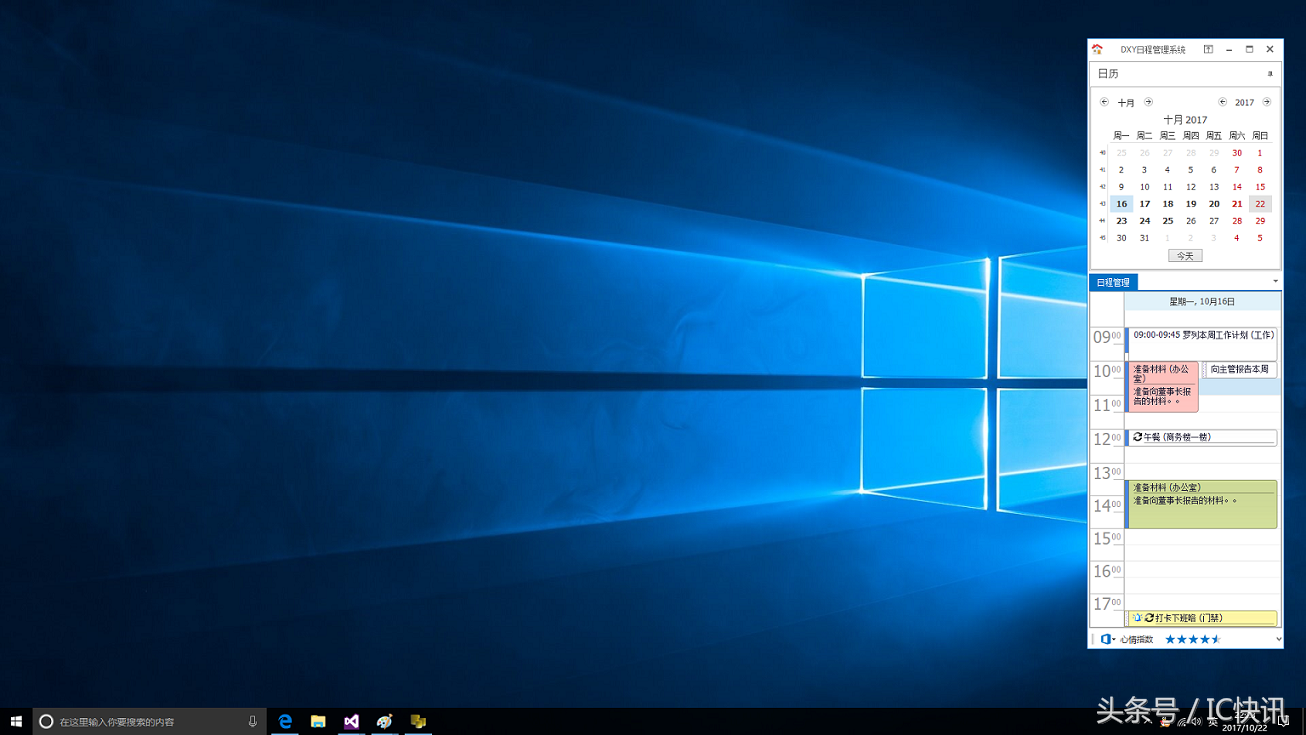
Task: Click next year arrow beside 2017
Action: pos(1266,102)
